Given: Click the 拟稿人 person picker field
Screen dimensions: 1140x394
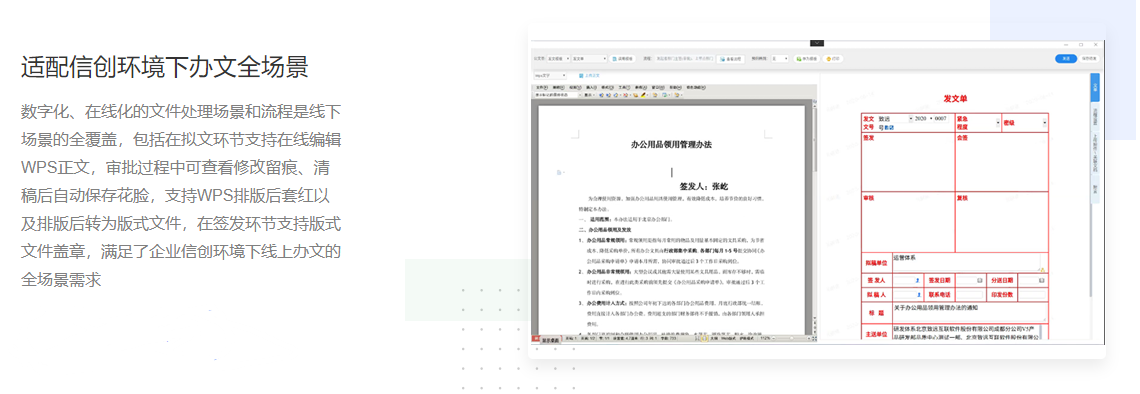Looking at the screenshot, I should click(x=906, y=294).
